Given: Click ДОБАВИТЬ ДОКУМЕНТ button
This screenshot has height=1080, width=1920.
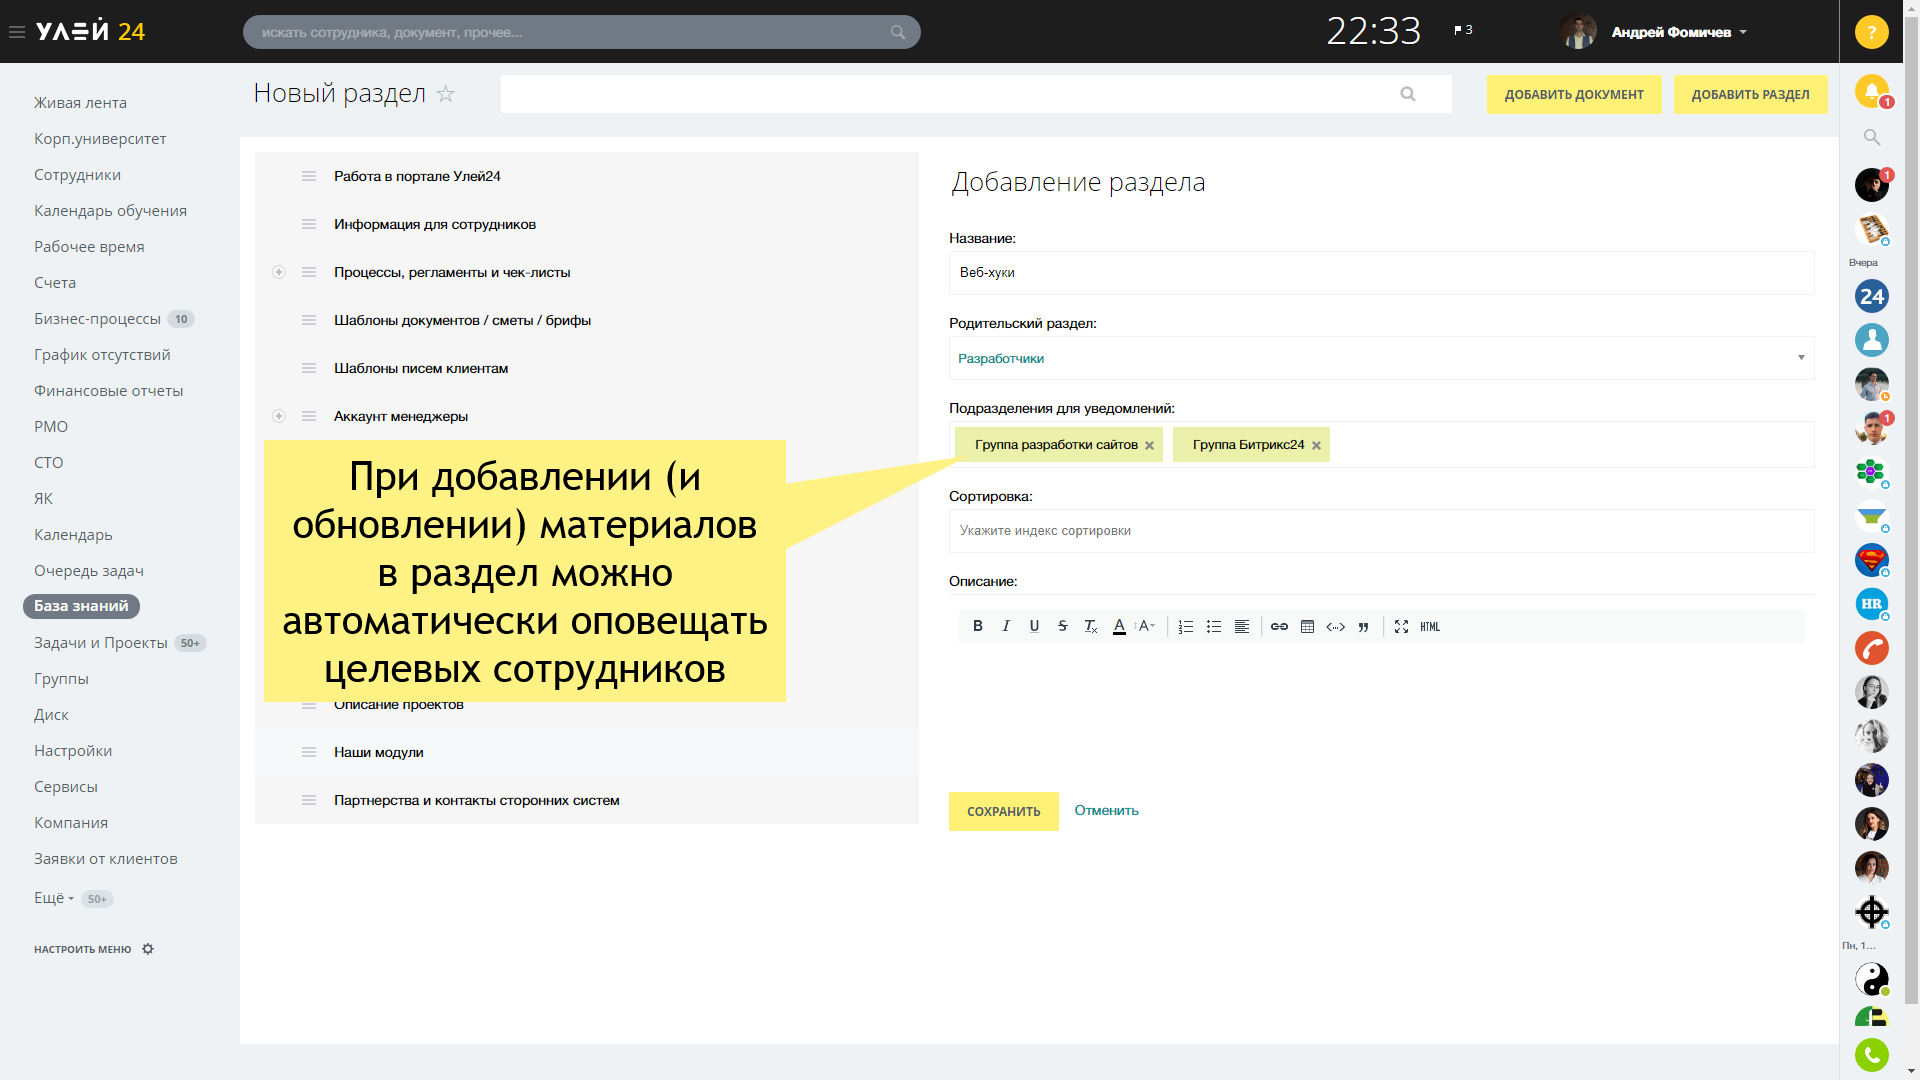Looking at the screenshot, I should tap(1574, 94).
